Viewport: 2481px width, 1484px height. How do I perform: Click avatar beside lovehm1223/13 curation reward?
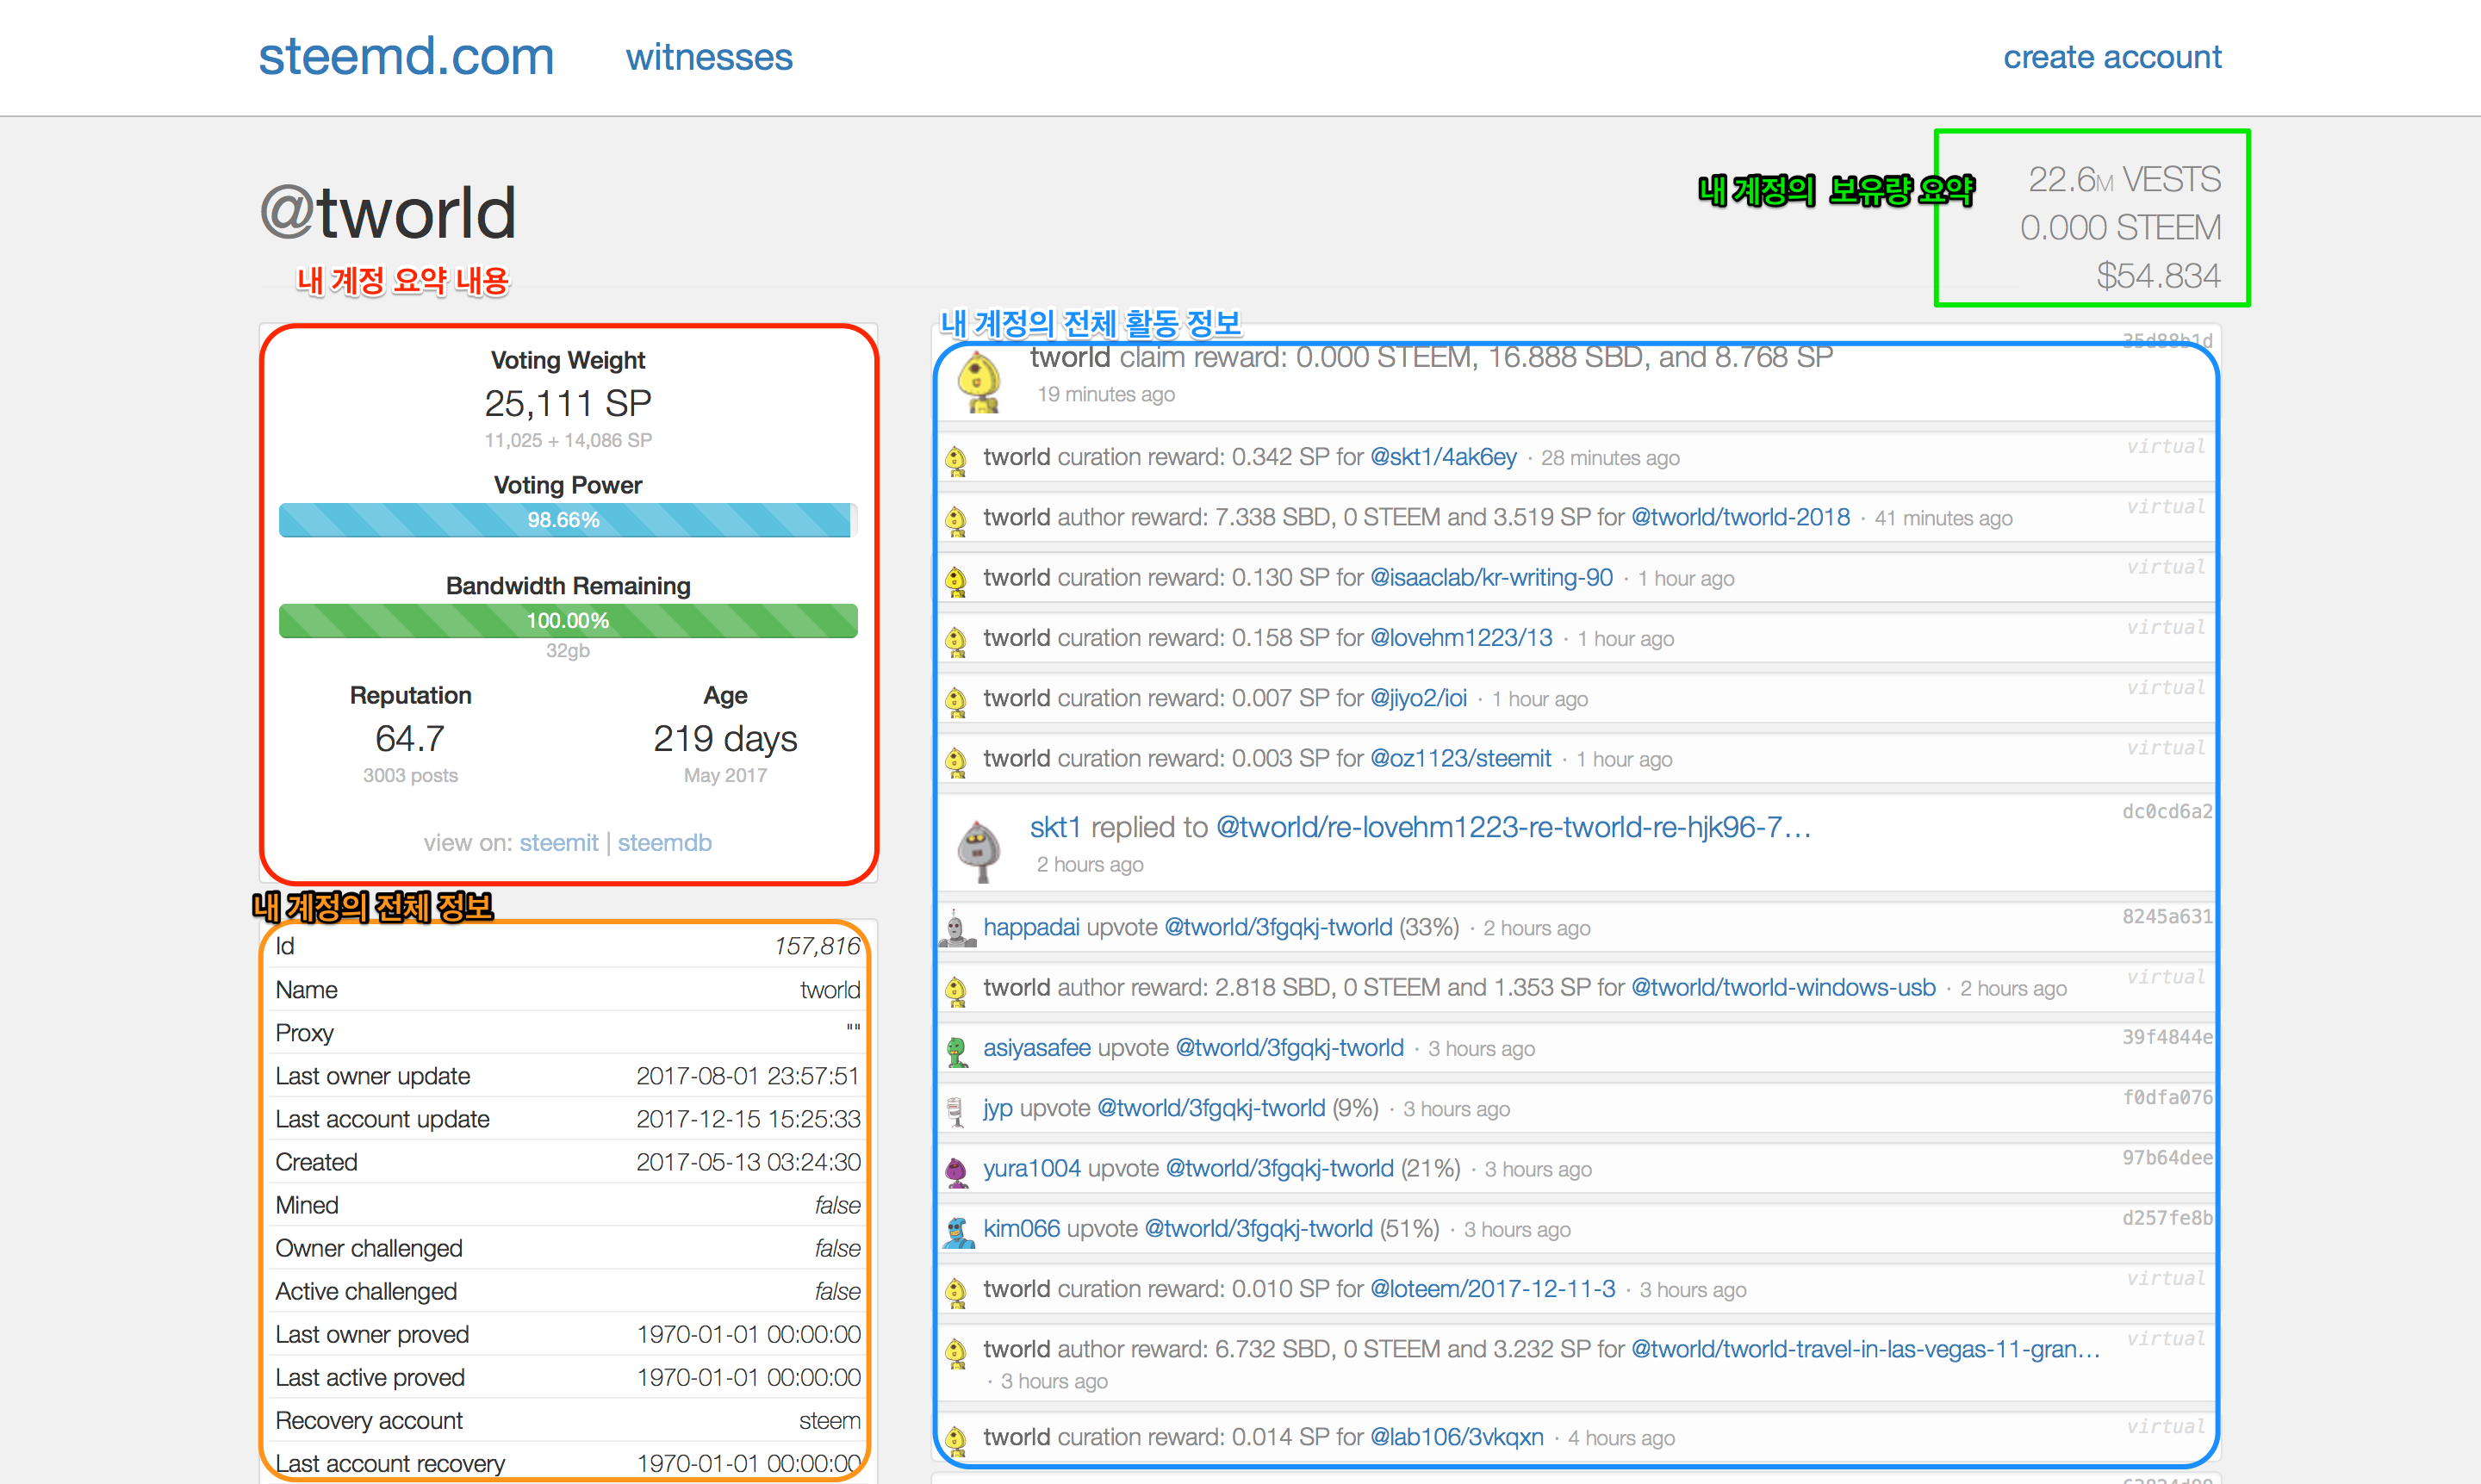click(956, 640)
